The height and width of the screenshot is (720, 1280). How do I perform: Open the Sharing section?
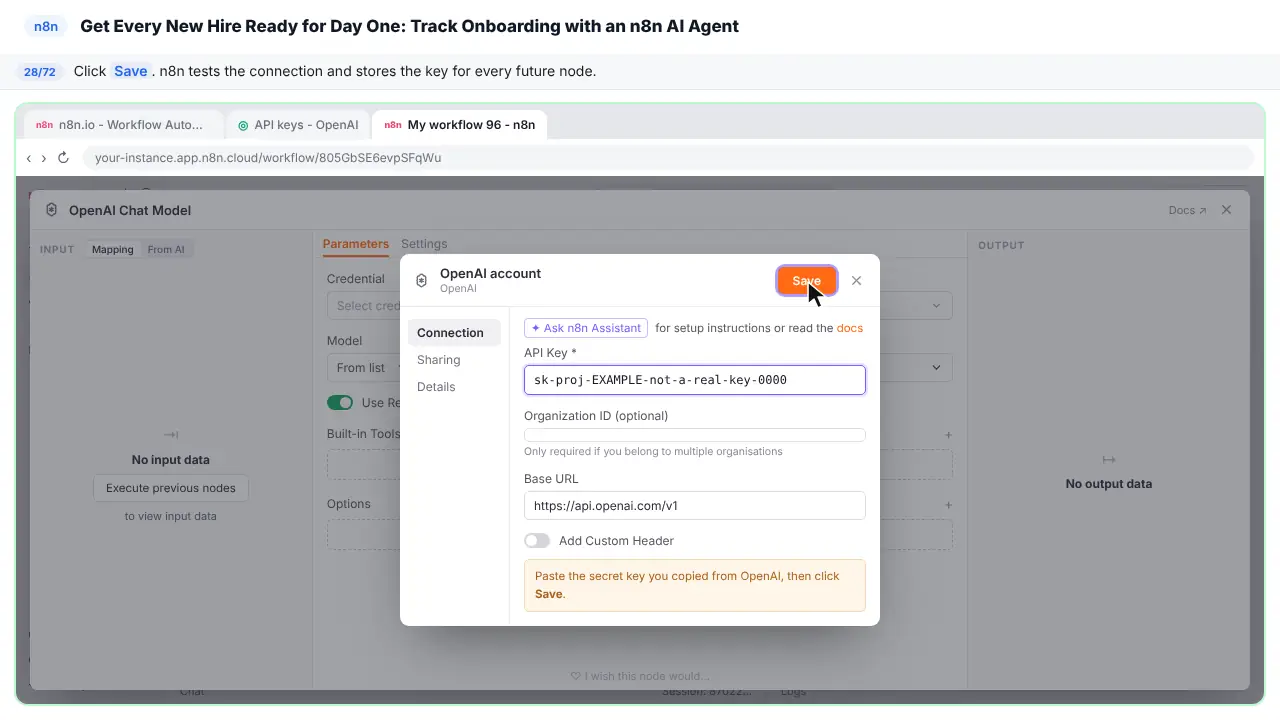pos(439,360)
